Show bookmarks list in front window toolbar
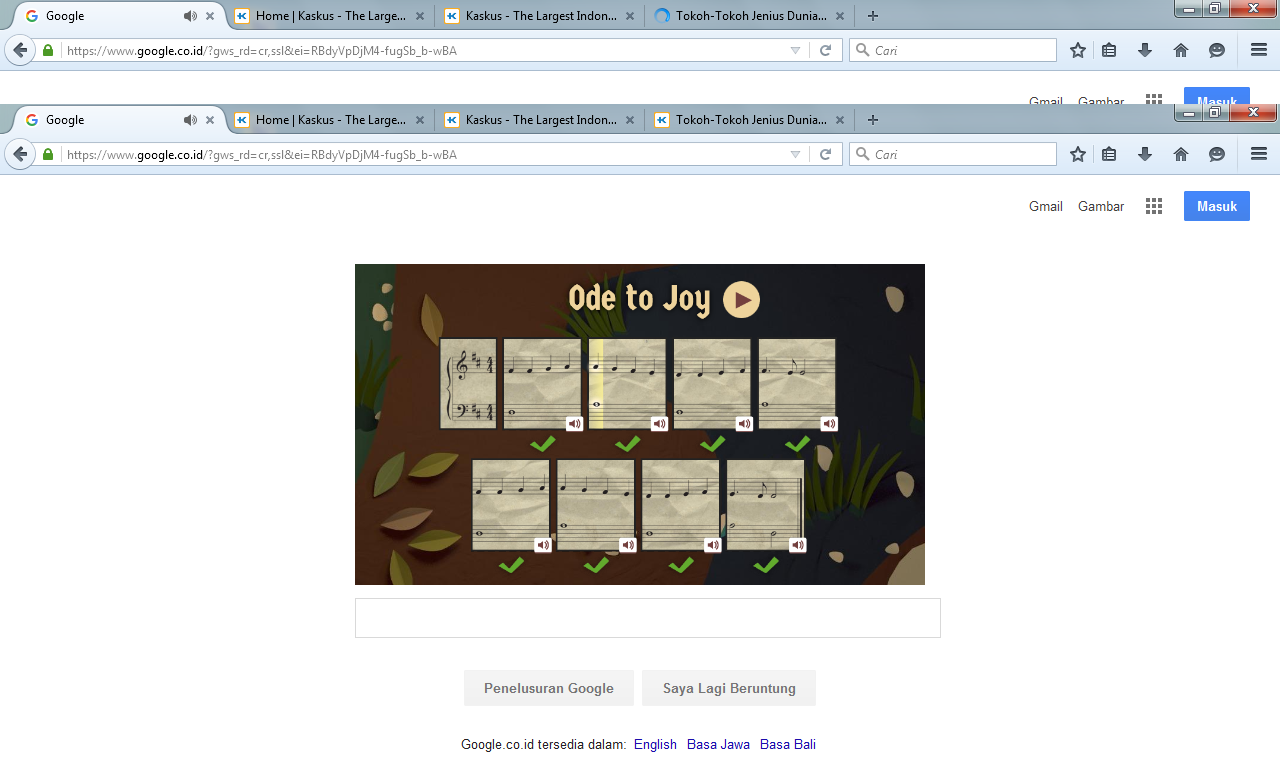1280x768 pixels. click(1109, 154)
